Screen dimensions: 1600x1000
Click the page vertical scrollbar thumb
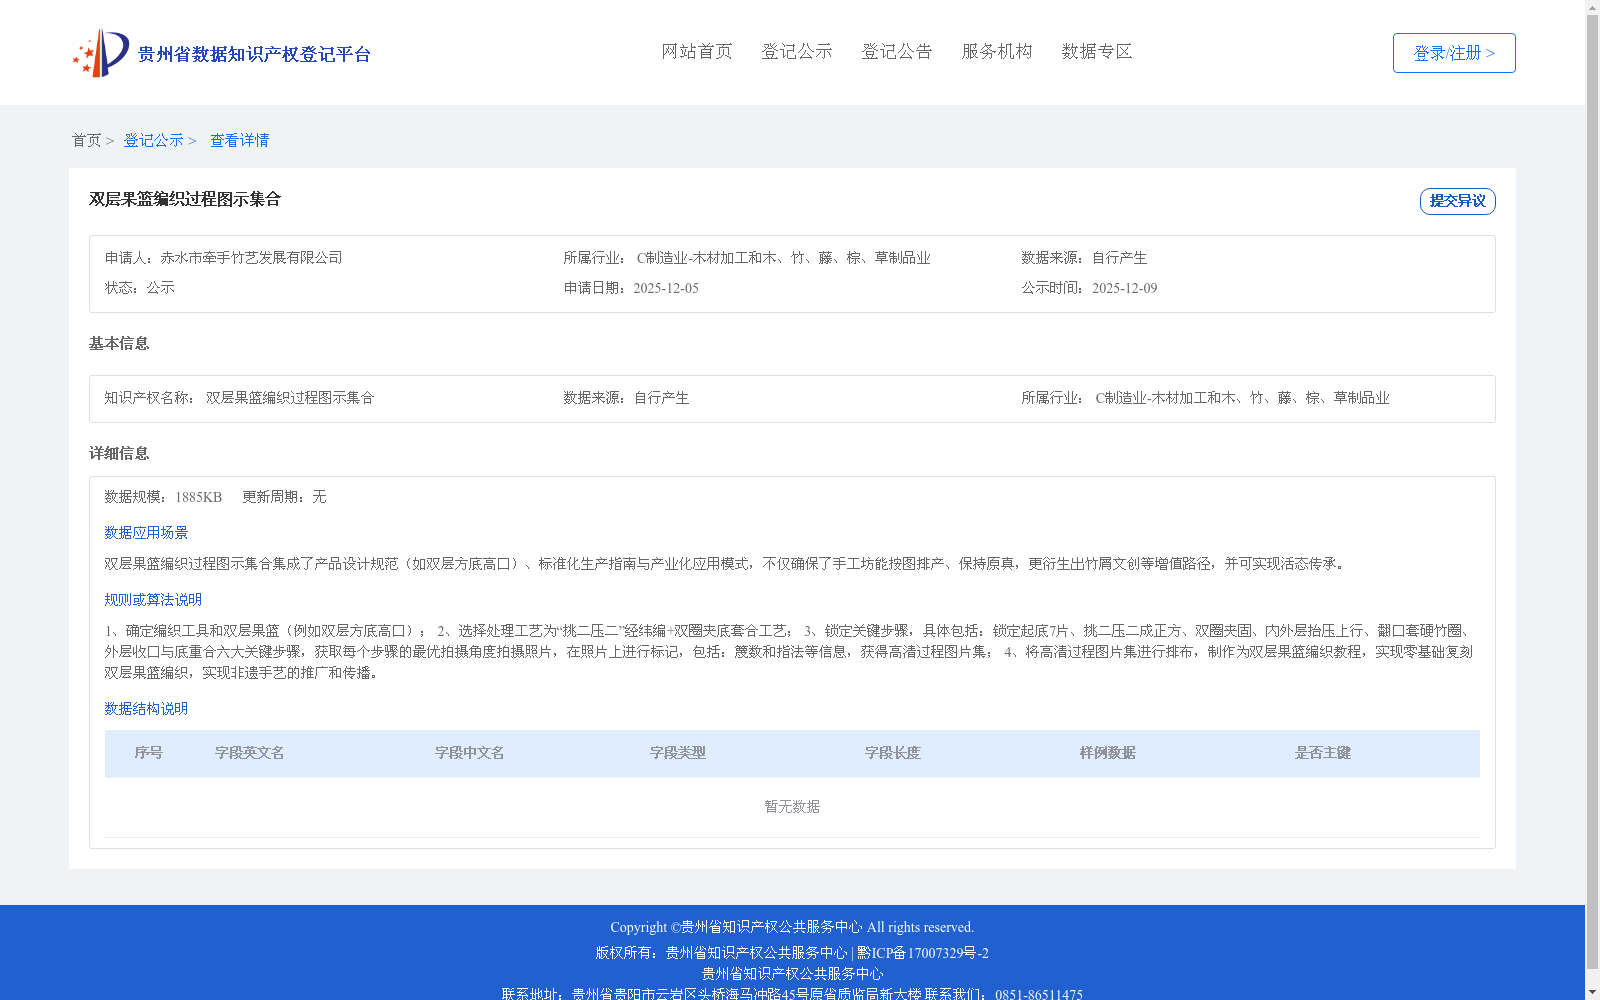point(1592,490)
